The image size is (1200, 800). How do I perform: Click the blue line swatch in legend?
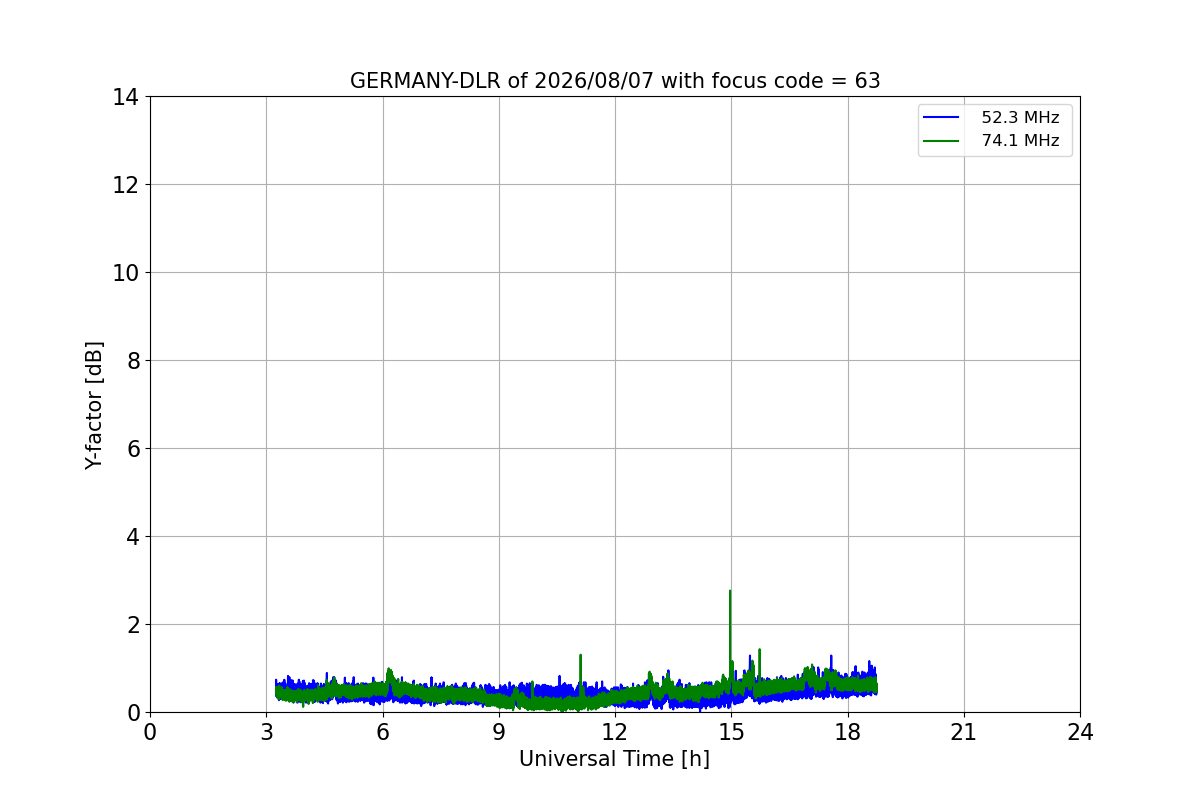pos(941,118)
